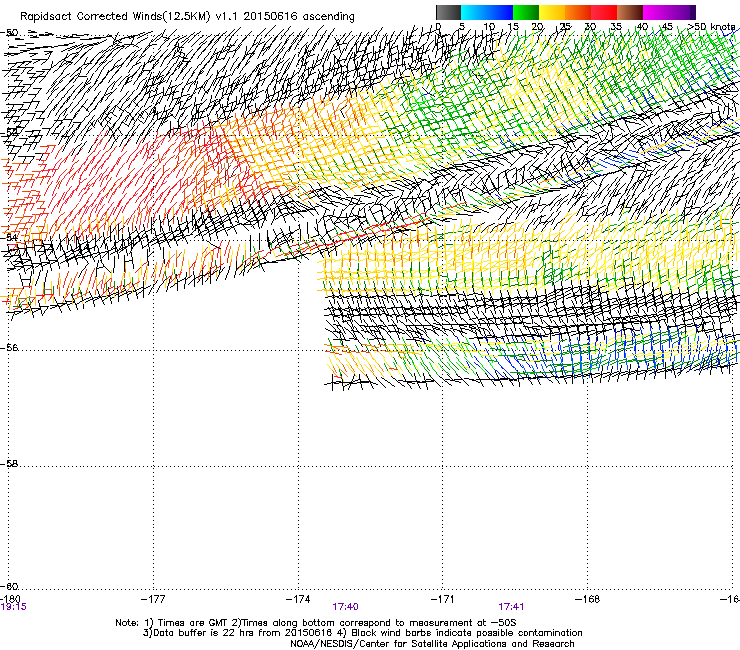
Task: Click the -174 longitude axis label
Action: (x=298, y=599)
